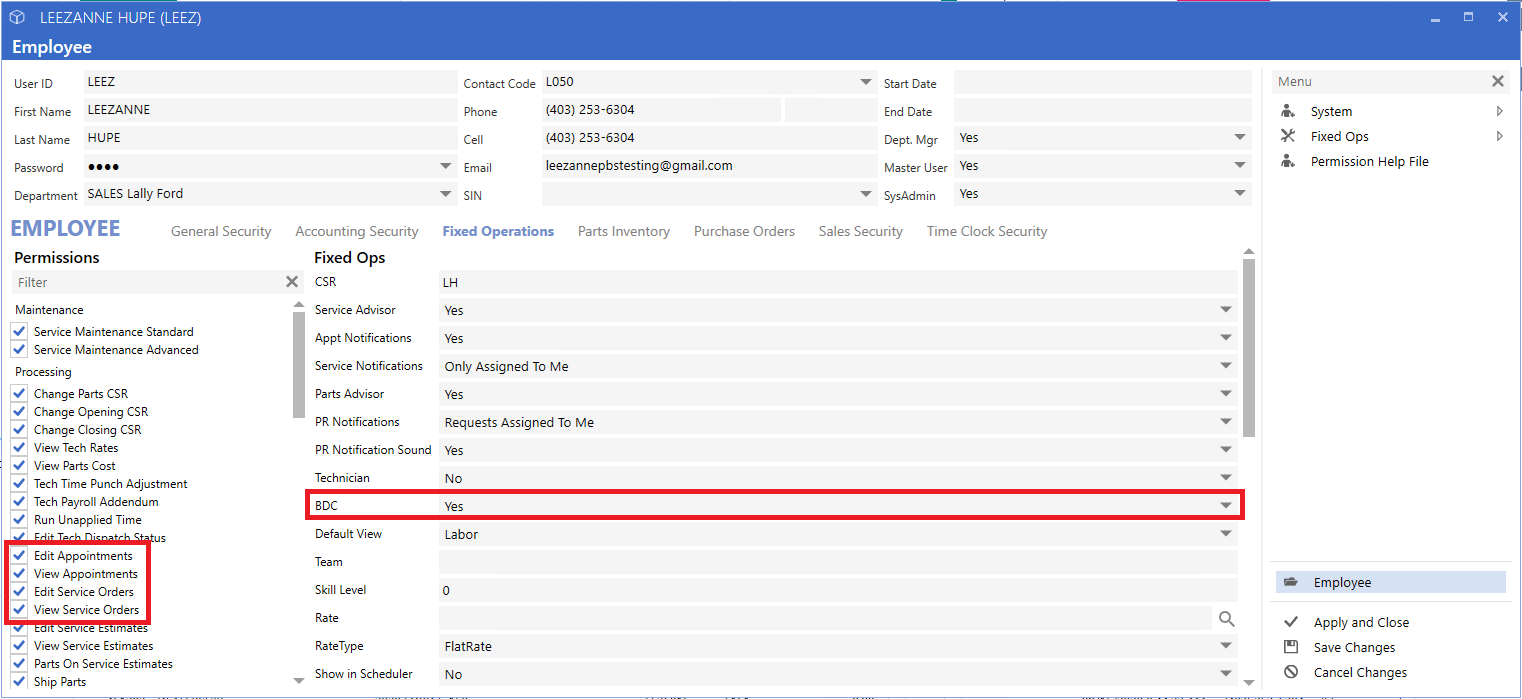Viewport: 1522px width, 699px height.
Task: Click the CSR field showing LH
Action: pyautogui.click(x=838, y=282)
